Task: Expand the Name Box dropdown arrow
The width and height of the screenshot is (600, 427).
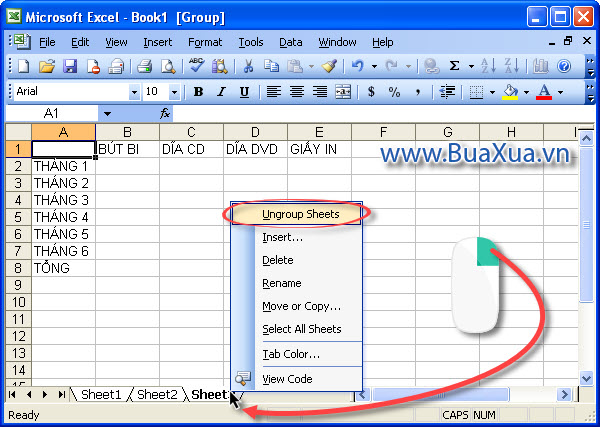Action: [x=108, y=114]
